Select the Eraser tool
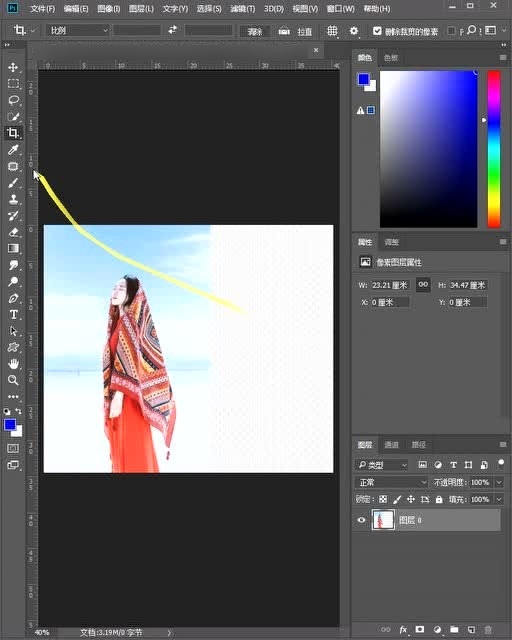512x640 pixels. click(13, 232)
